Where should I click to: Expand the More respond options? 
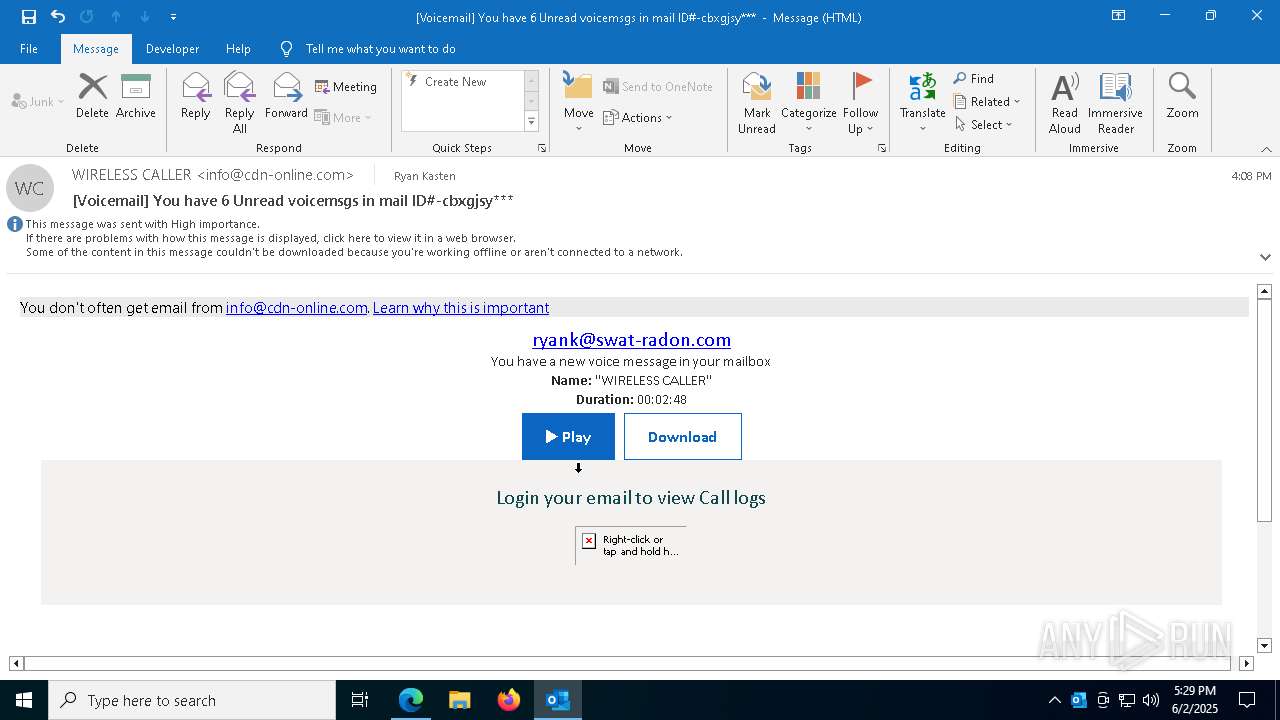pyautogui.click(x=343, y=117)
